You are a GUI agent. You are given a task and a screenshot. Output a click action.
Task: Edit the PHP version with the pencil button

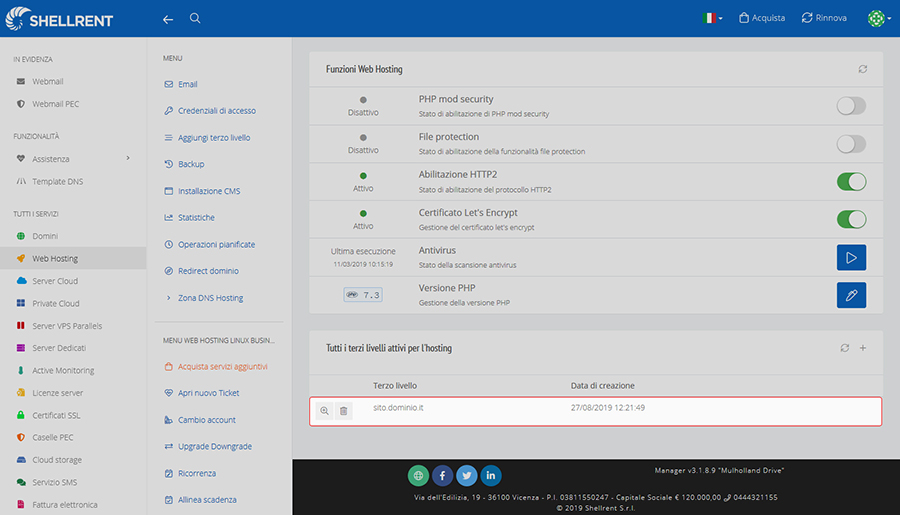pos(851,295)
